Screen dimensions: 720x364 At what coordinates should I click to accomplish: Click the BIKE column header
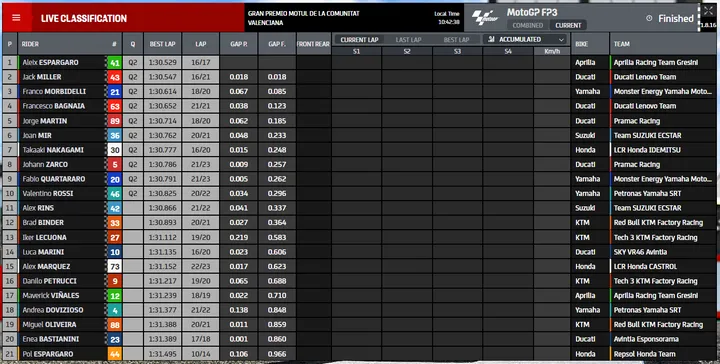coord(581,44)
